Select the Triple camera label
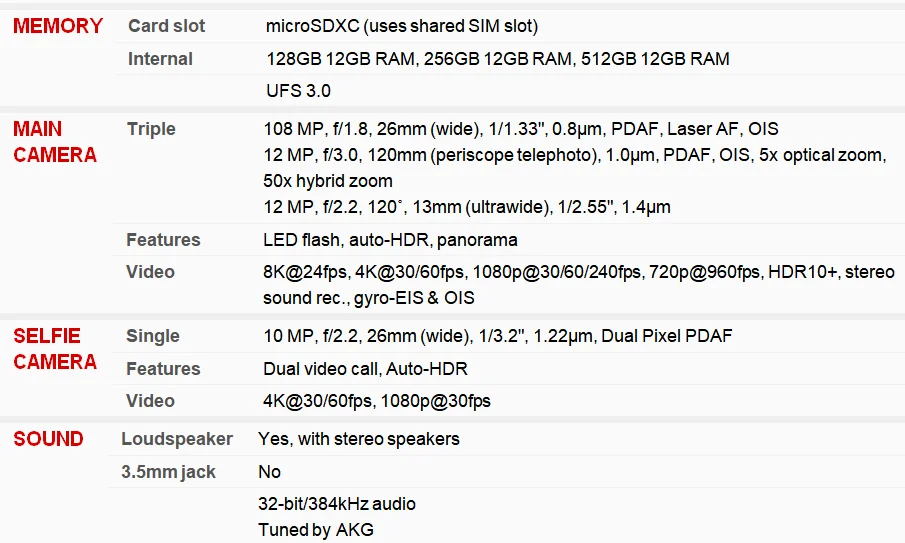The height and width of the screenshot is (543, 905). pyautogui.click(x=151, y=129)
